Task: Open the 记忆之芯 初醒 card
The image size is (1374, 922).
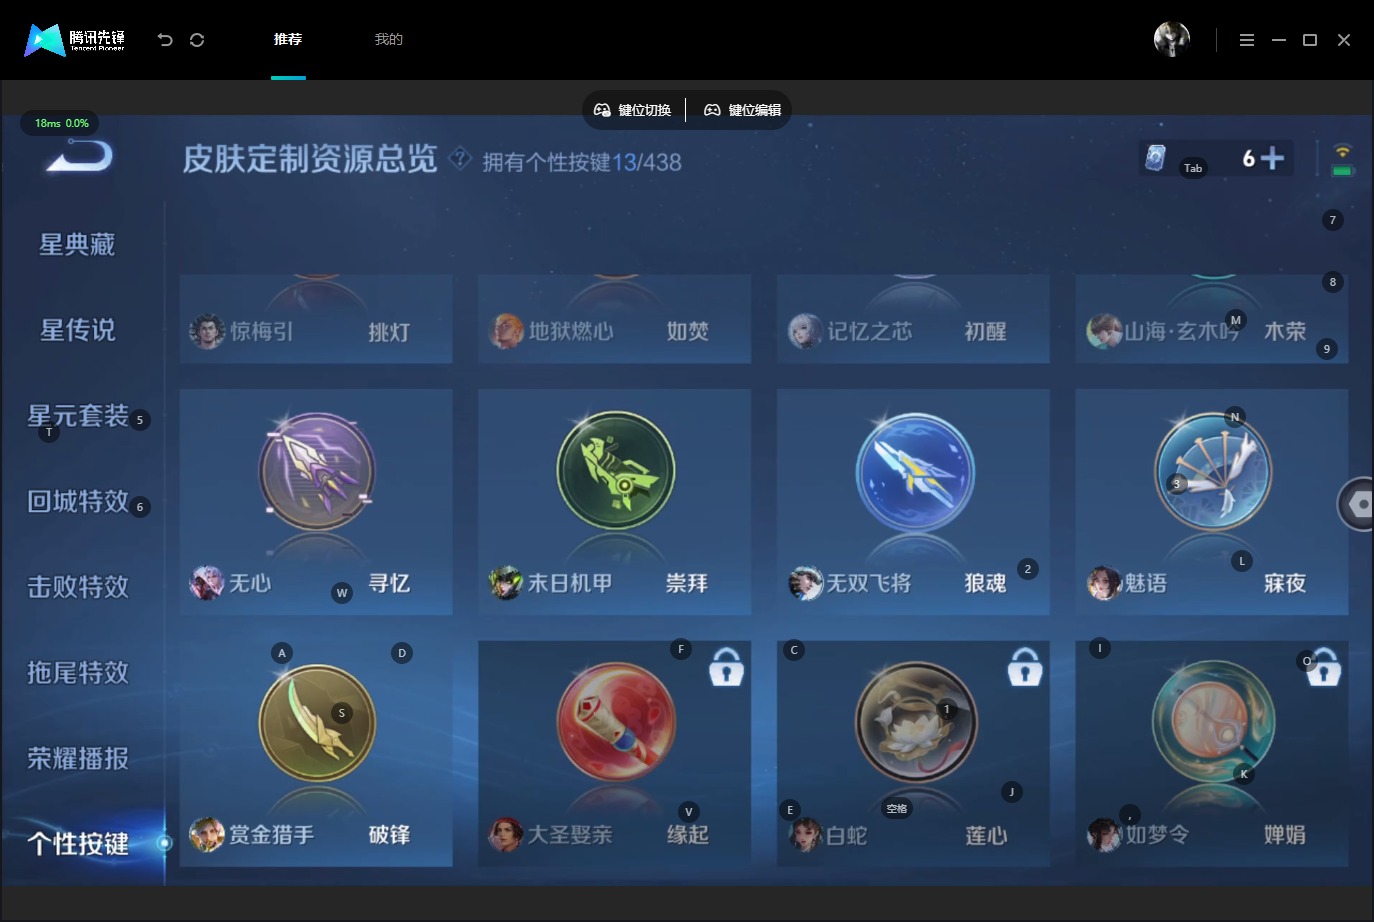Action: (x=913, y=319)
